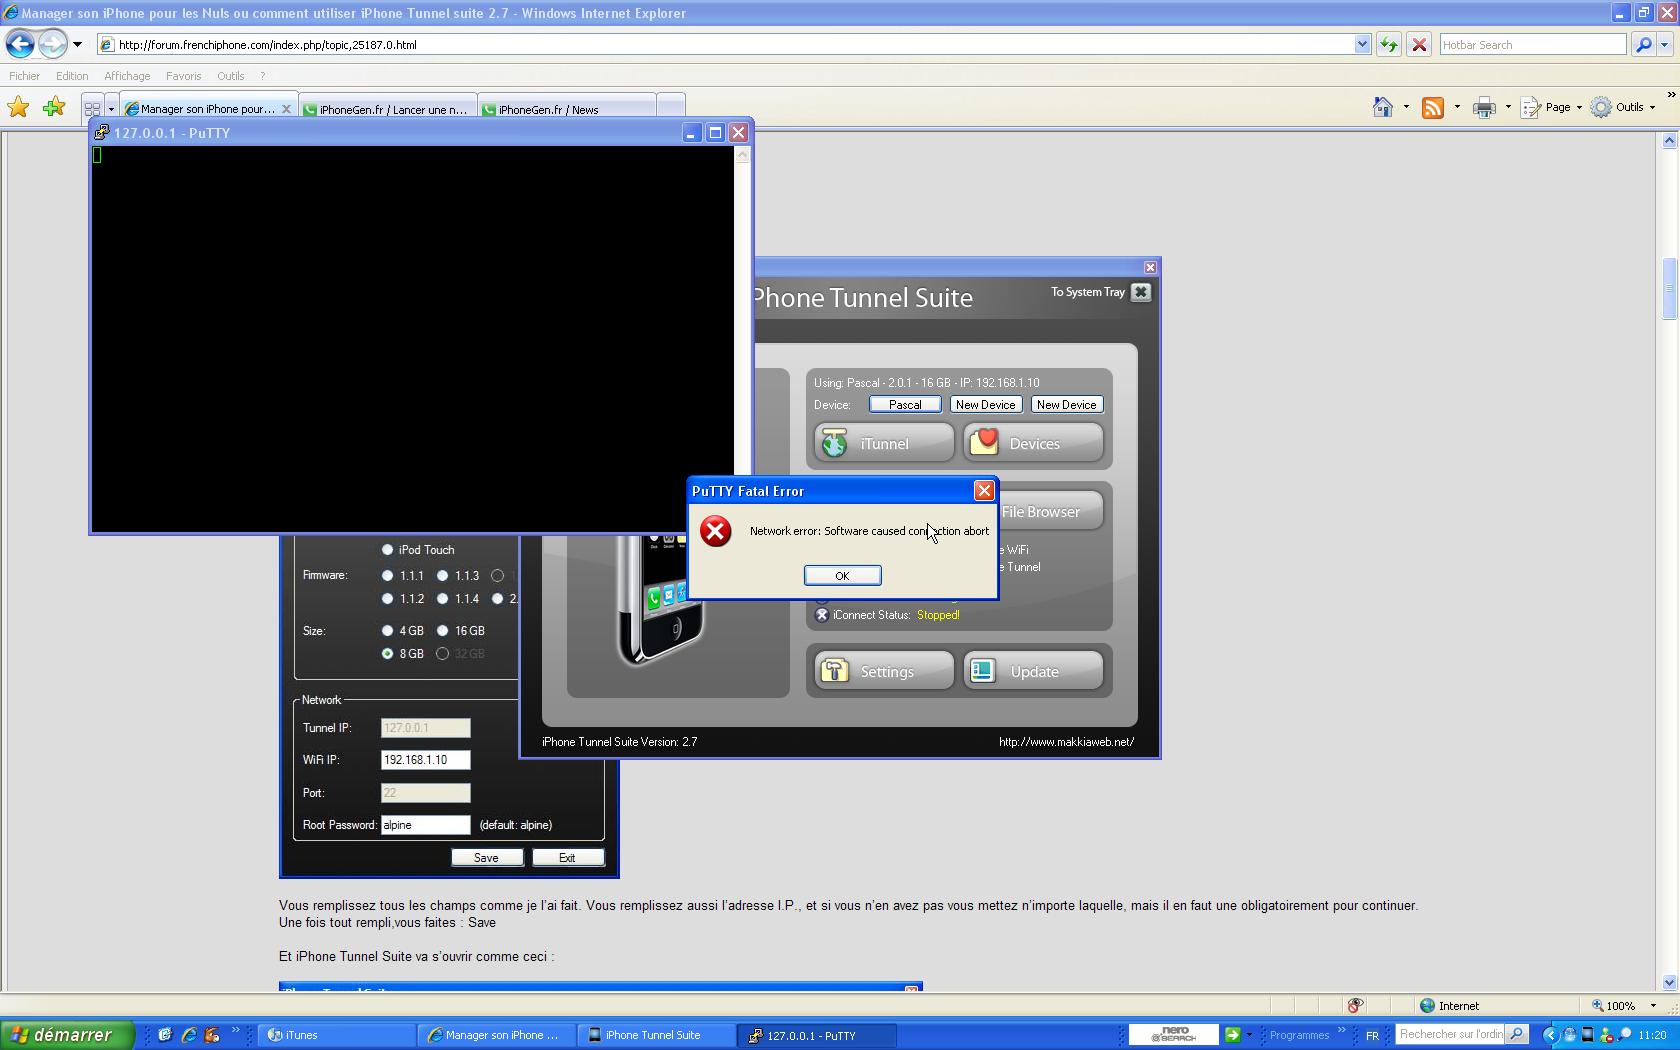Open Internet Explorer quick launch icon
1680x1050 pixels.
point(188,1035)
